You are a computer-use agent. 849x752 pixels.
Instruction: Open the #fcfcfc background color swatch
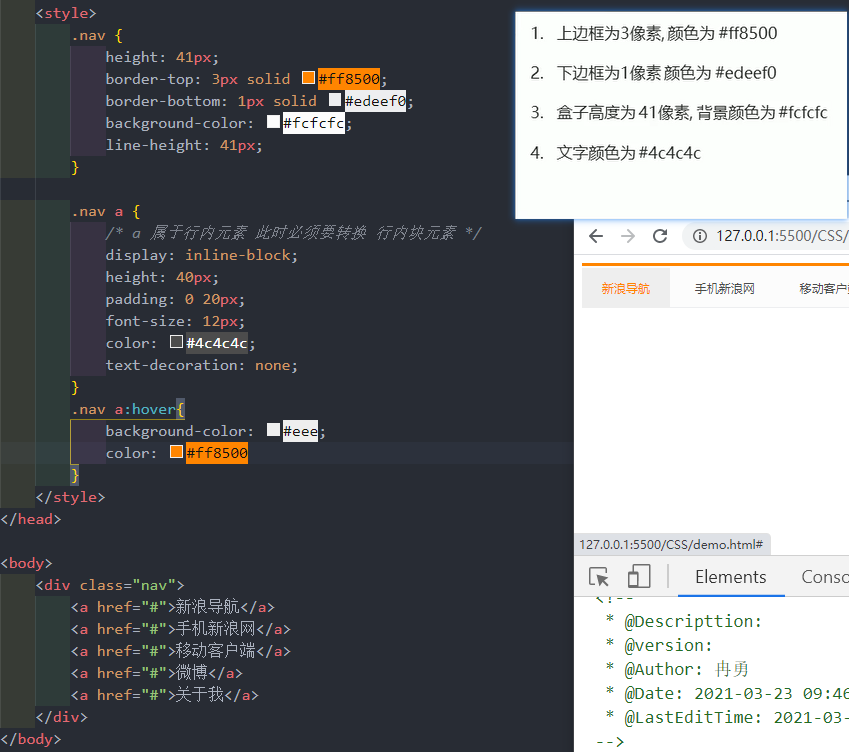coord(274,123)
